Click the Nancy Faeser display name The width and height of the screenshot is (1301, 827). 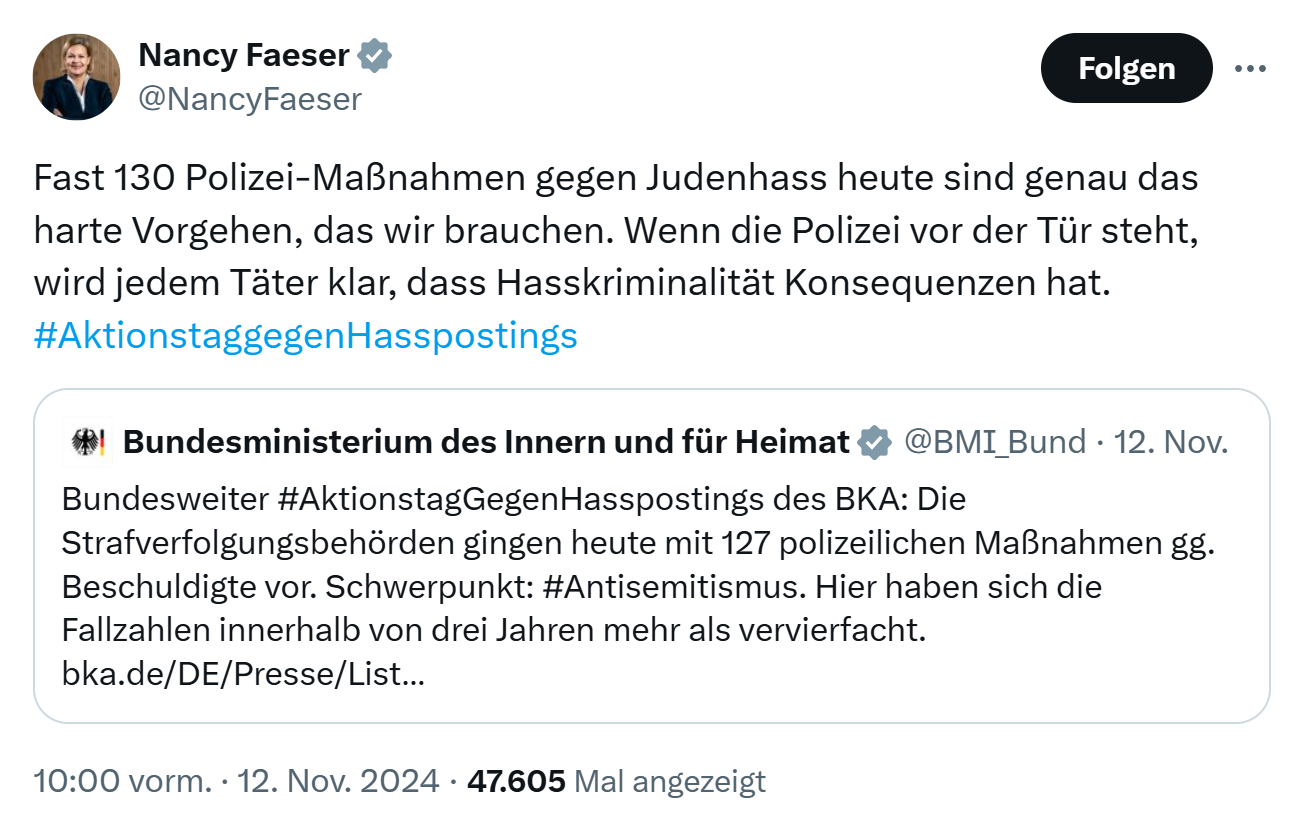tap(243, 55)
